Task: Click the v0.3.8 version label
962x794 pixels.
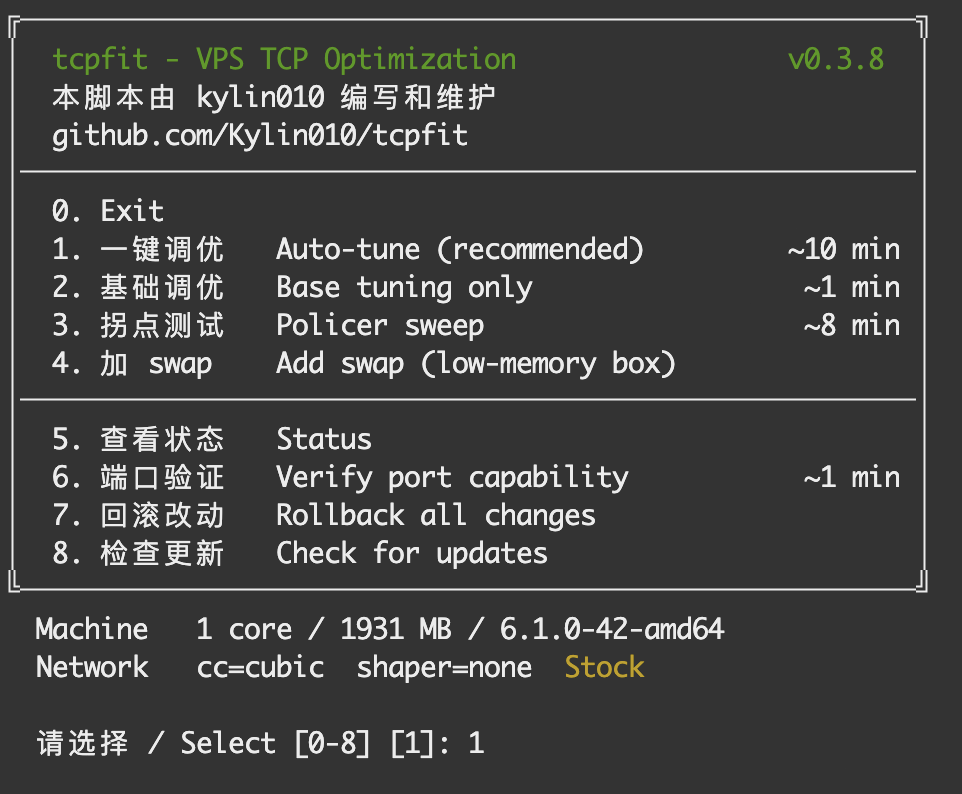Action: [836, 60]
